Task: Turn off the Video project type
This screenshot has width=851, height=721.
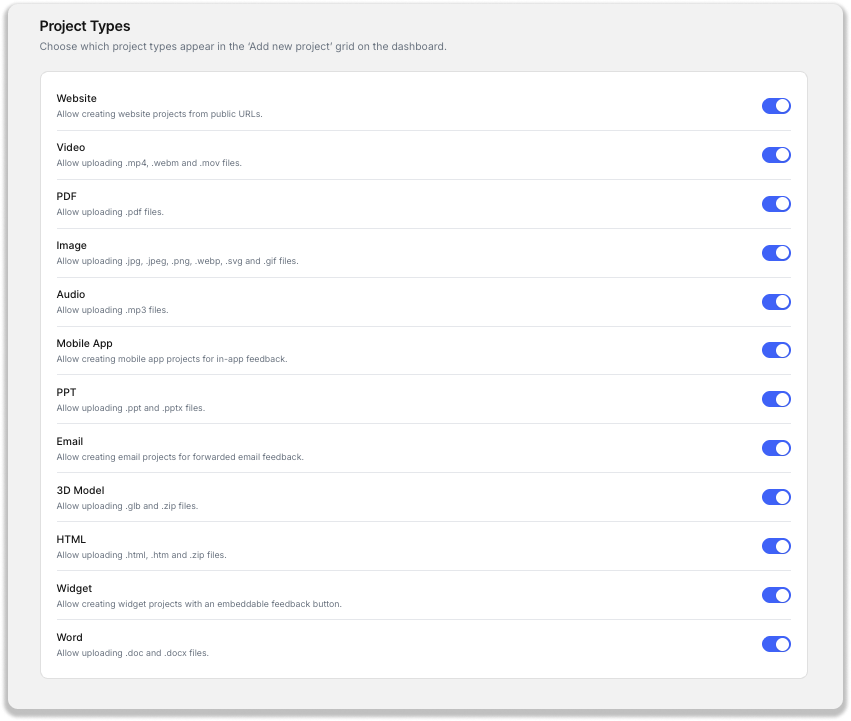Action: point(776,155)
